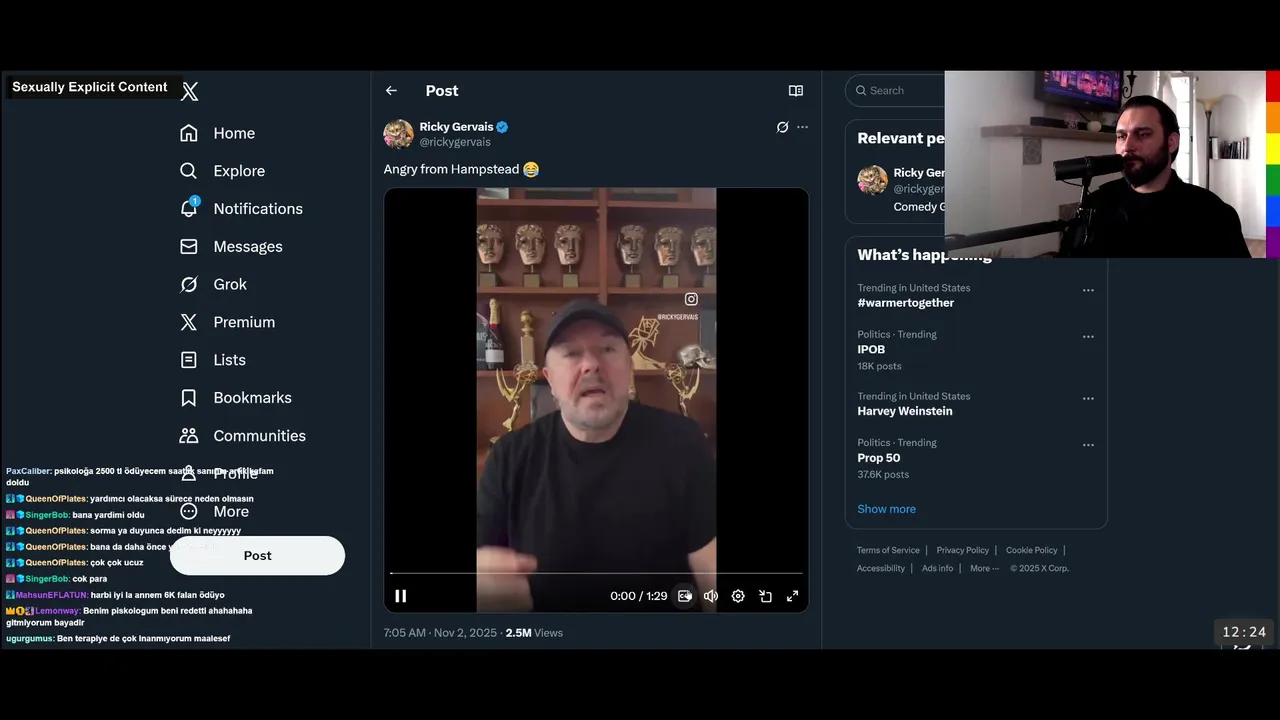Open video in picture-in-picture mode
This screenshot has height=720, width=1280.
pos(765,596)
